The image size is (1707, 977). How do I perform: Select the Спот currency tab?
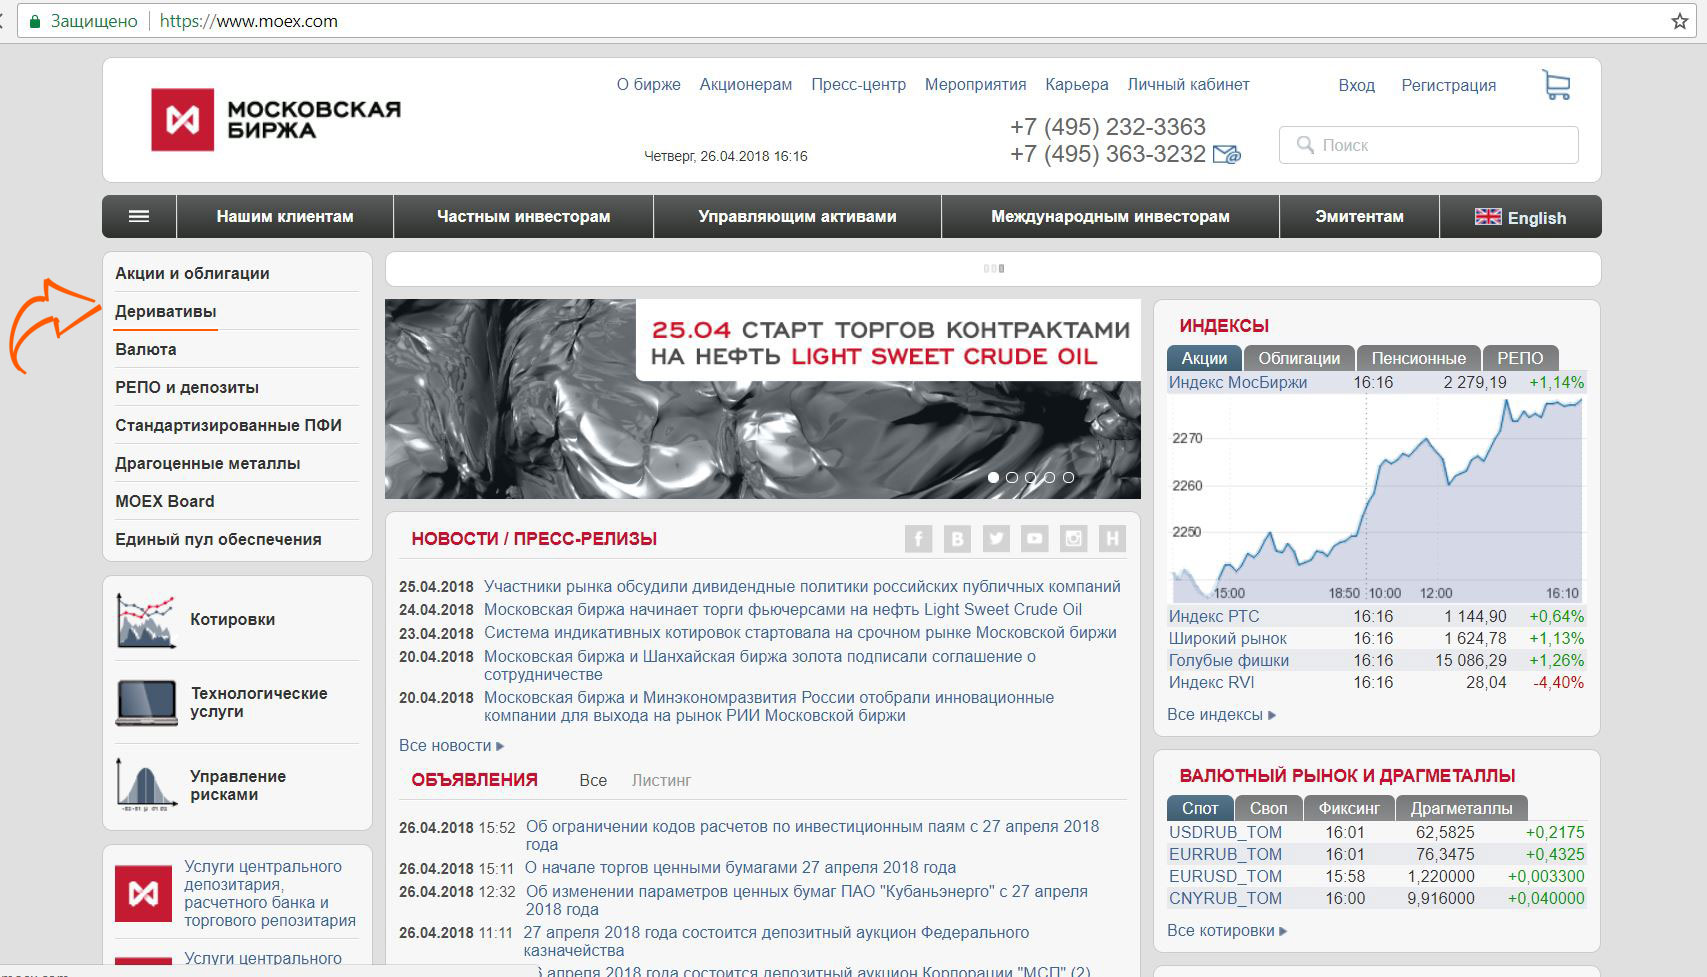coord(1200,808)
